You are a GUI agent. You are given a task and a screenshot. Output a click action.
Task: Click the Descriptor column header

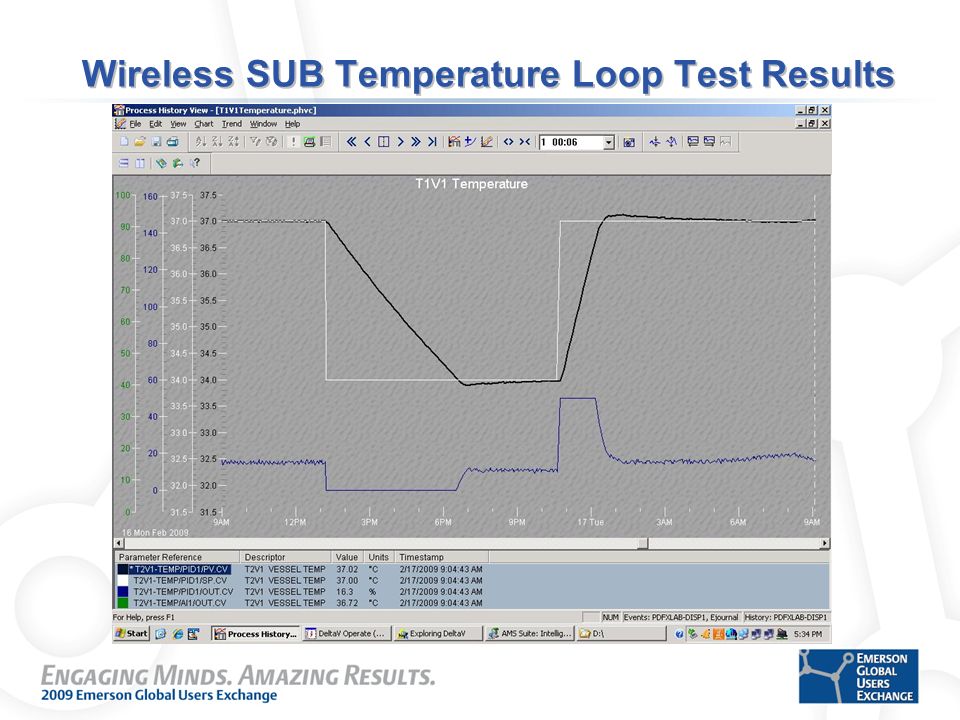286,557
